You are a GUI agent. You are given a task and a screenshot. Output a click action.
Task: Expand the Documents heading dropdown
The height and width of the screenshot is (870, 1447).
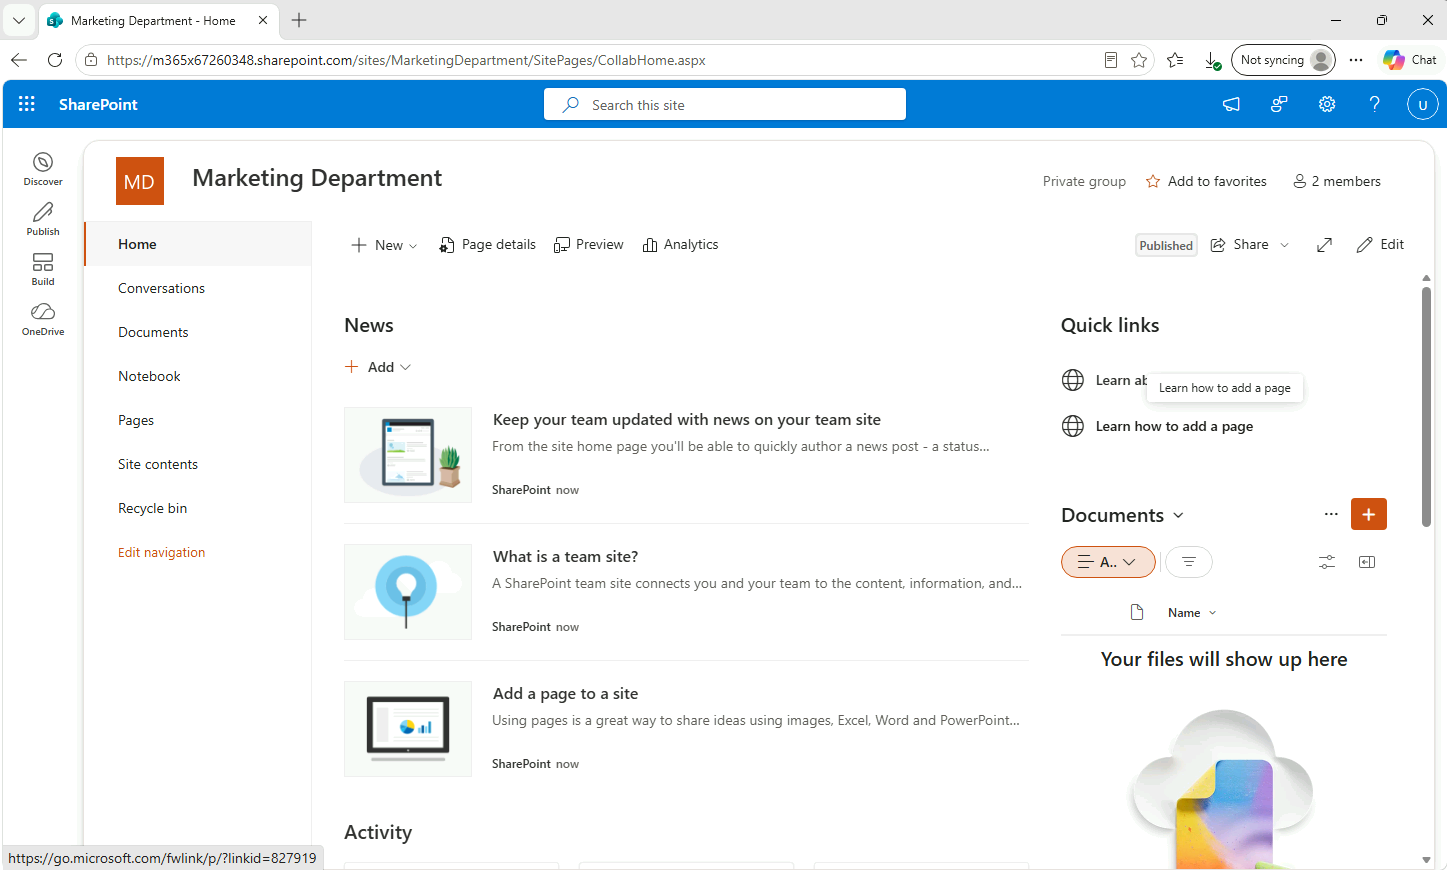(x=1178, y=515)
